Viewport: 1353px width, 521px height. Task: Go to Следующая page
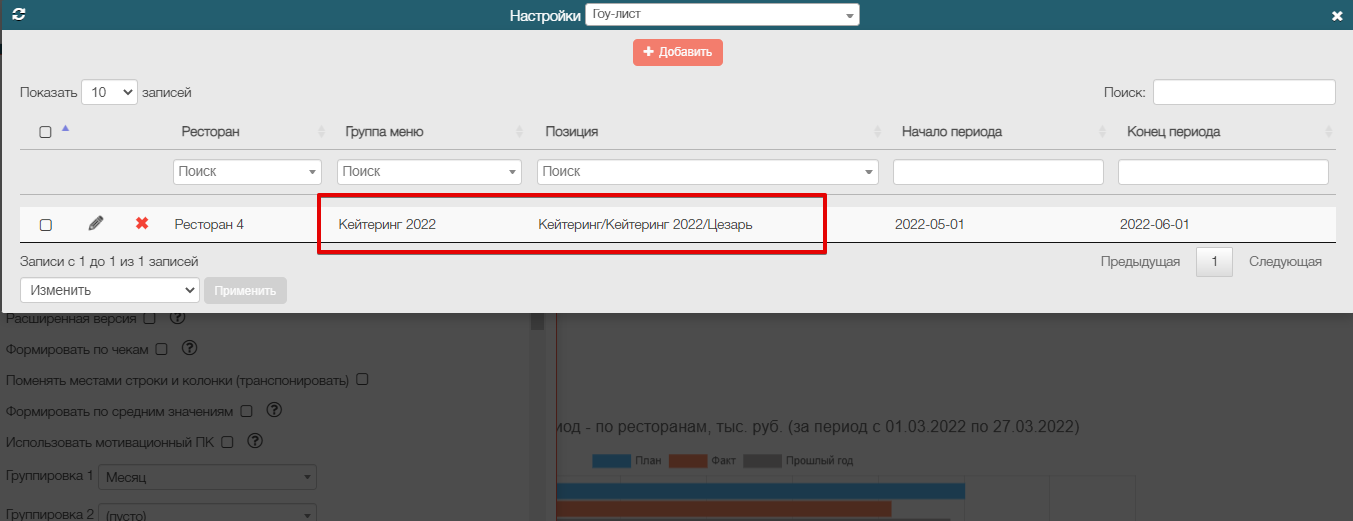tap(1285, 262)
